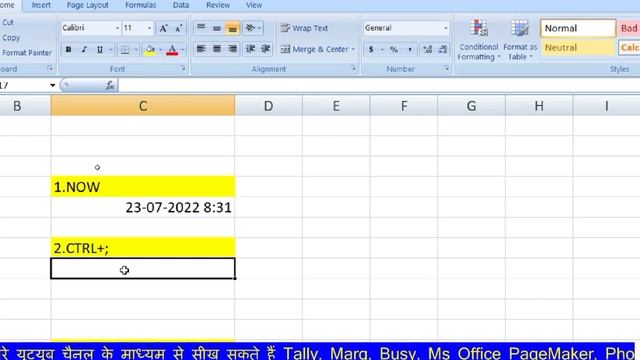640x360 pixels.
Task: Apply Accounting dollar format
Action: [371, 49]
